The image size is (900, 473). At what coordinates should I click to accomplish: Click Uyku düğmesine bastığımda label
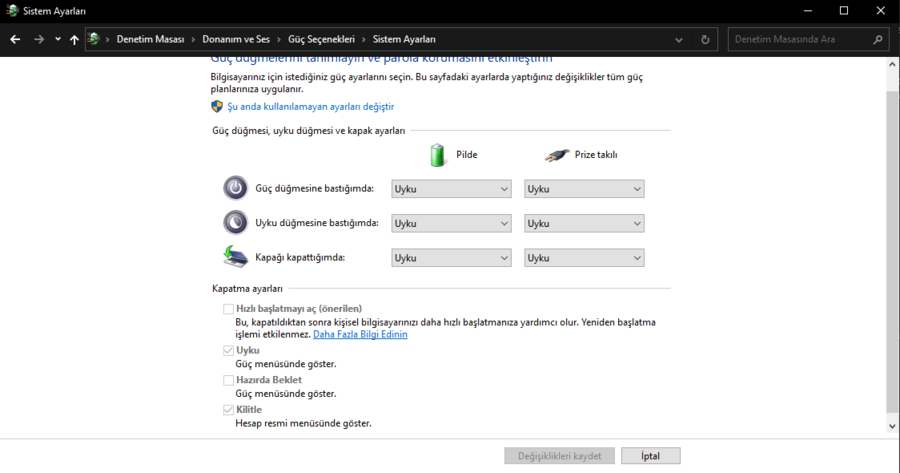317,223
